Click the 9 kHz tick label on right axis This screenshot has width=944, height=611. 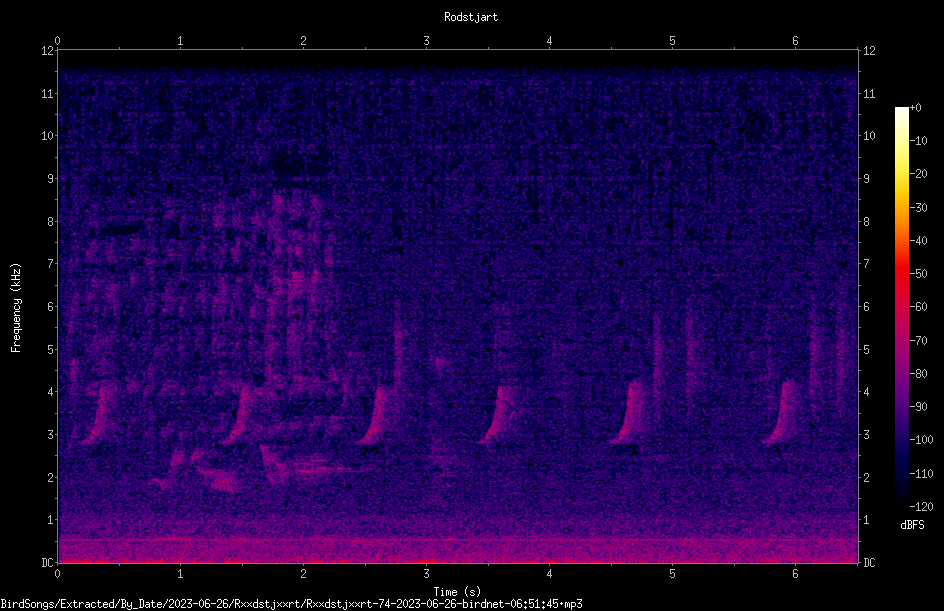pos(866,179)
